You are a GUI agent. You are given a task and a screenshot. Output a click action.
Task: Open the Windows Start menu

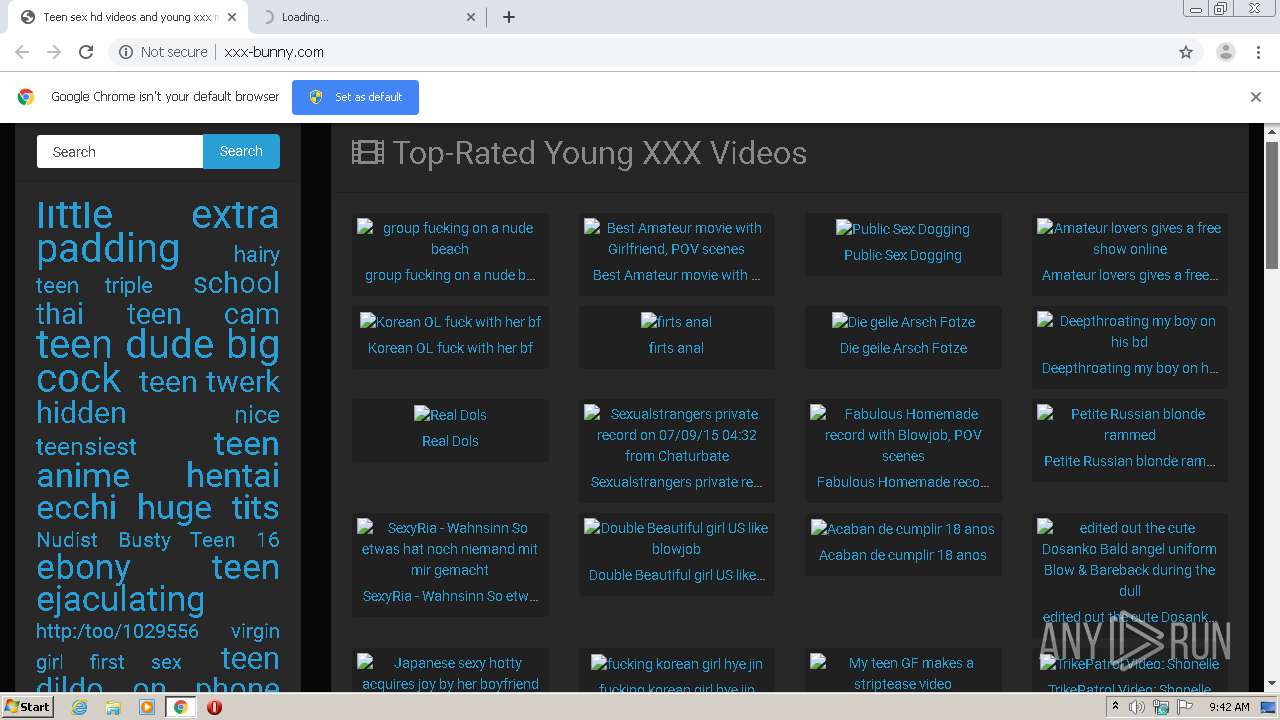[28, 707]
